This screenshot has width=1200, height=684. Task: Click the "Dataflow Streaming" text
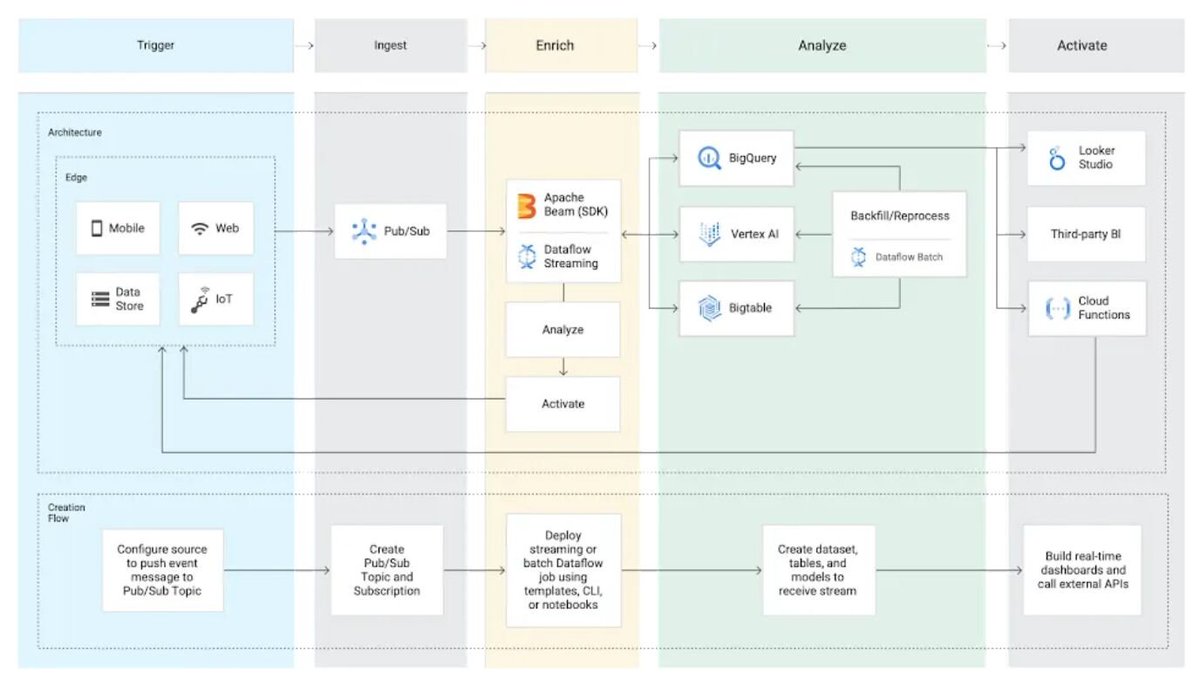571,256
